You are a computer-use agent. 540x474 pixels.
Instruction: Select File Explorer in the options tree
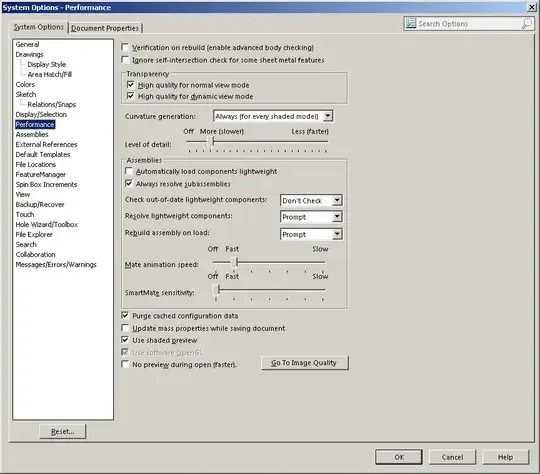click(x=34, y=234)
